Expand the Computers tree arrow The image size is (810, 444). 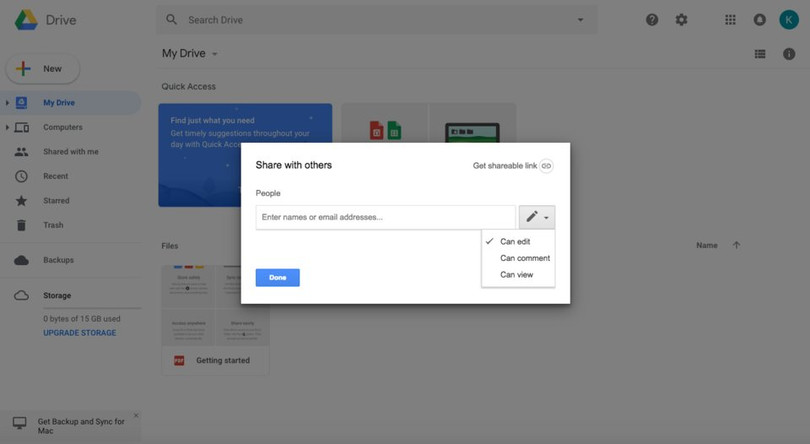(x=7, y=128)
